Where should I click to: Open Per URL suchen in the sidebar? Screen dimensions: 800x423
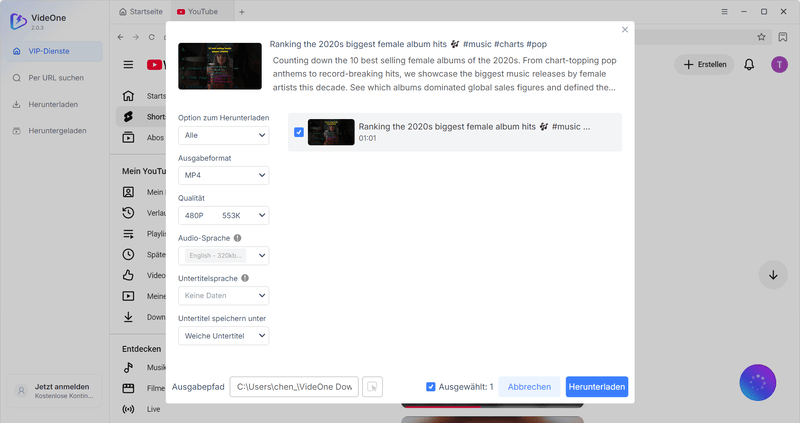pyautogui.click(x=55, y=78)
